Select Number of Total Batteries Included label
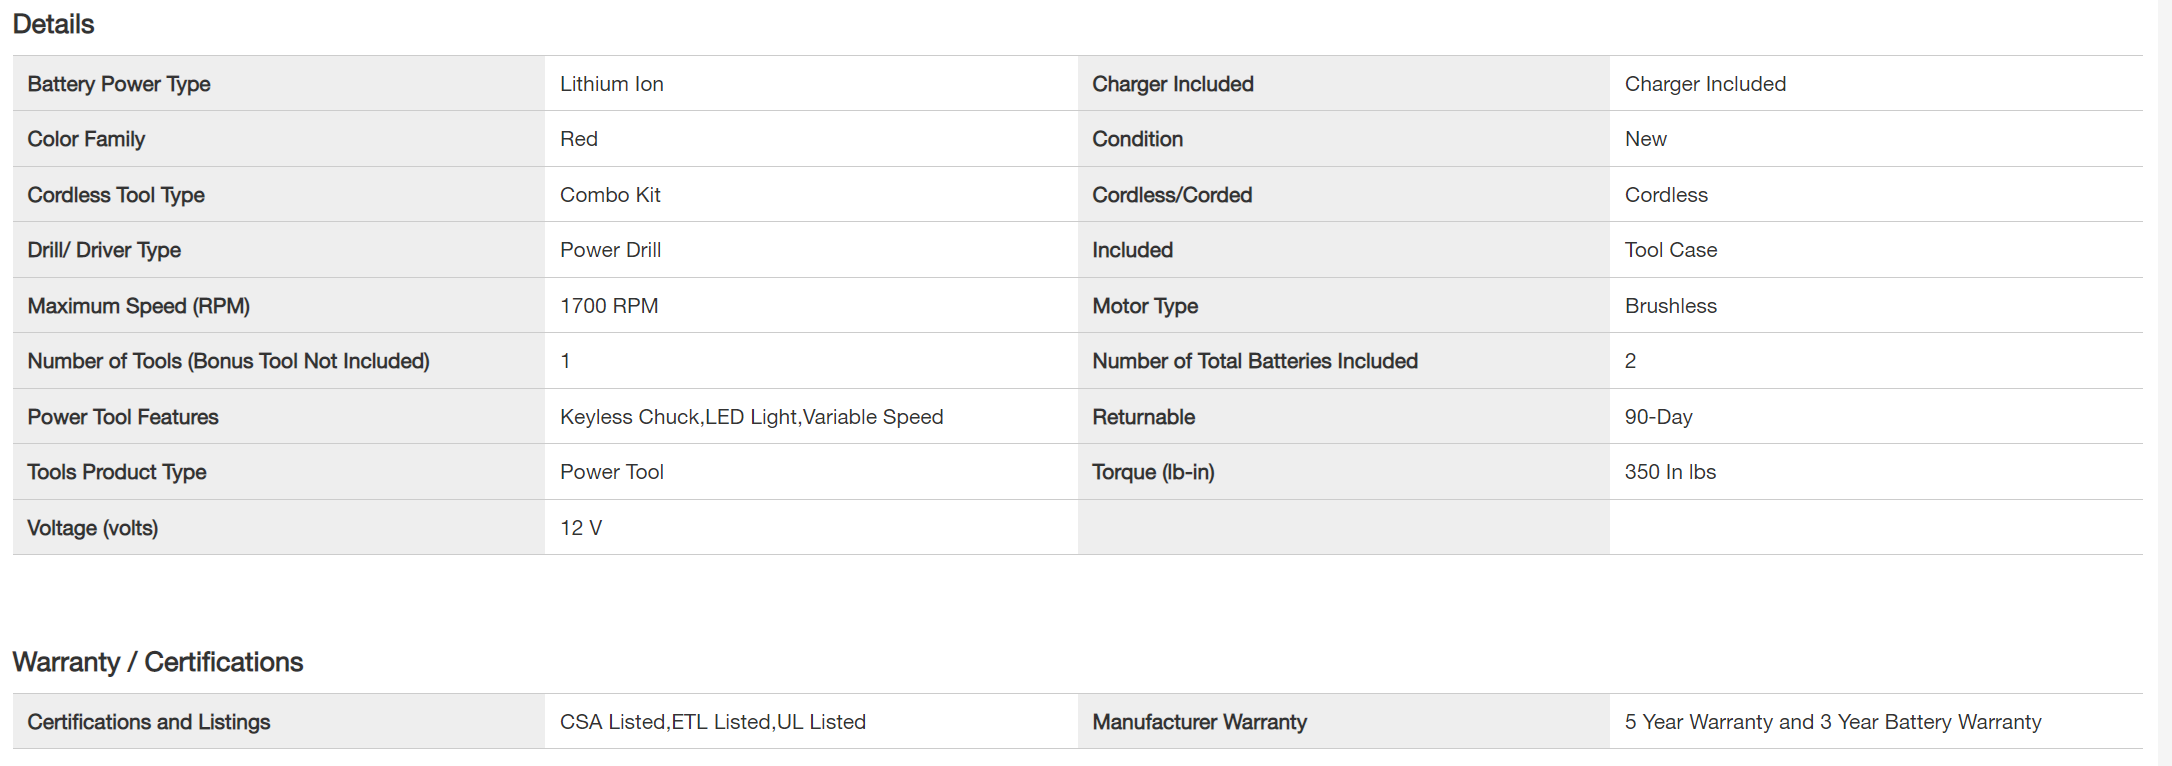This screenshot has width=2172, height=766. pyautogui.click(x=1255, y=361)
